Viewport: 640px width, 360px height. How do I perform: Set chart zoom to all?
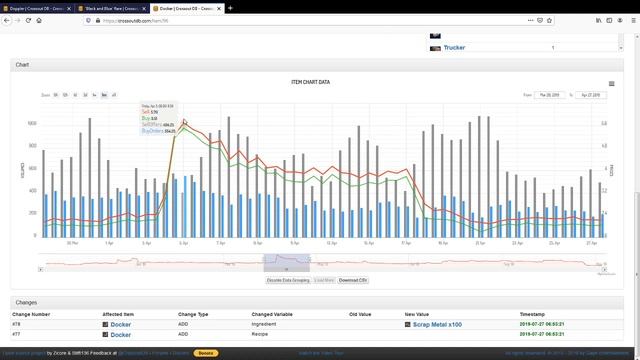pyautogui.click(x=114, y=95)
